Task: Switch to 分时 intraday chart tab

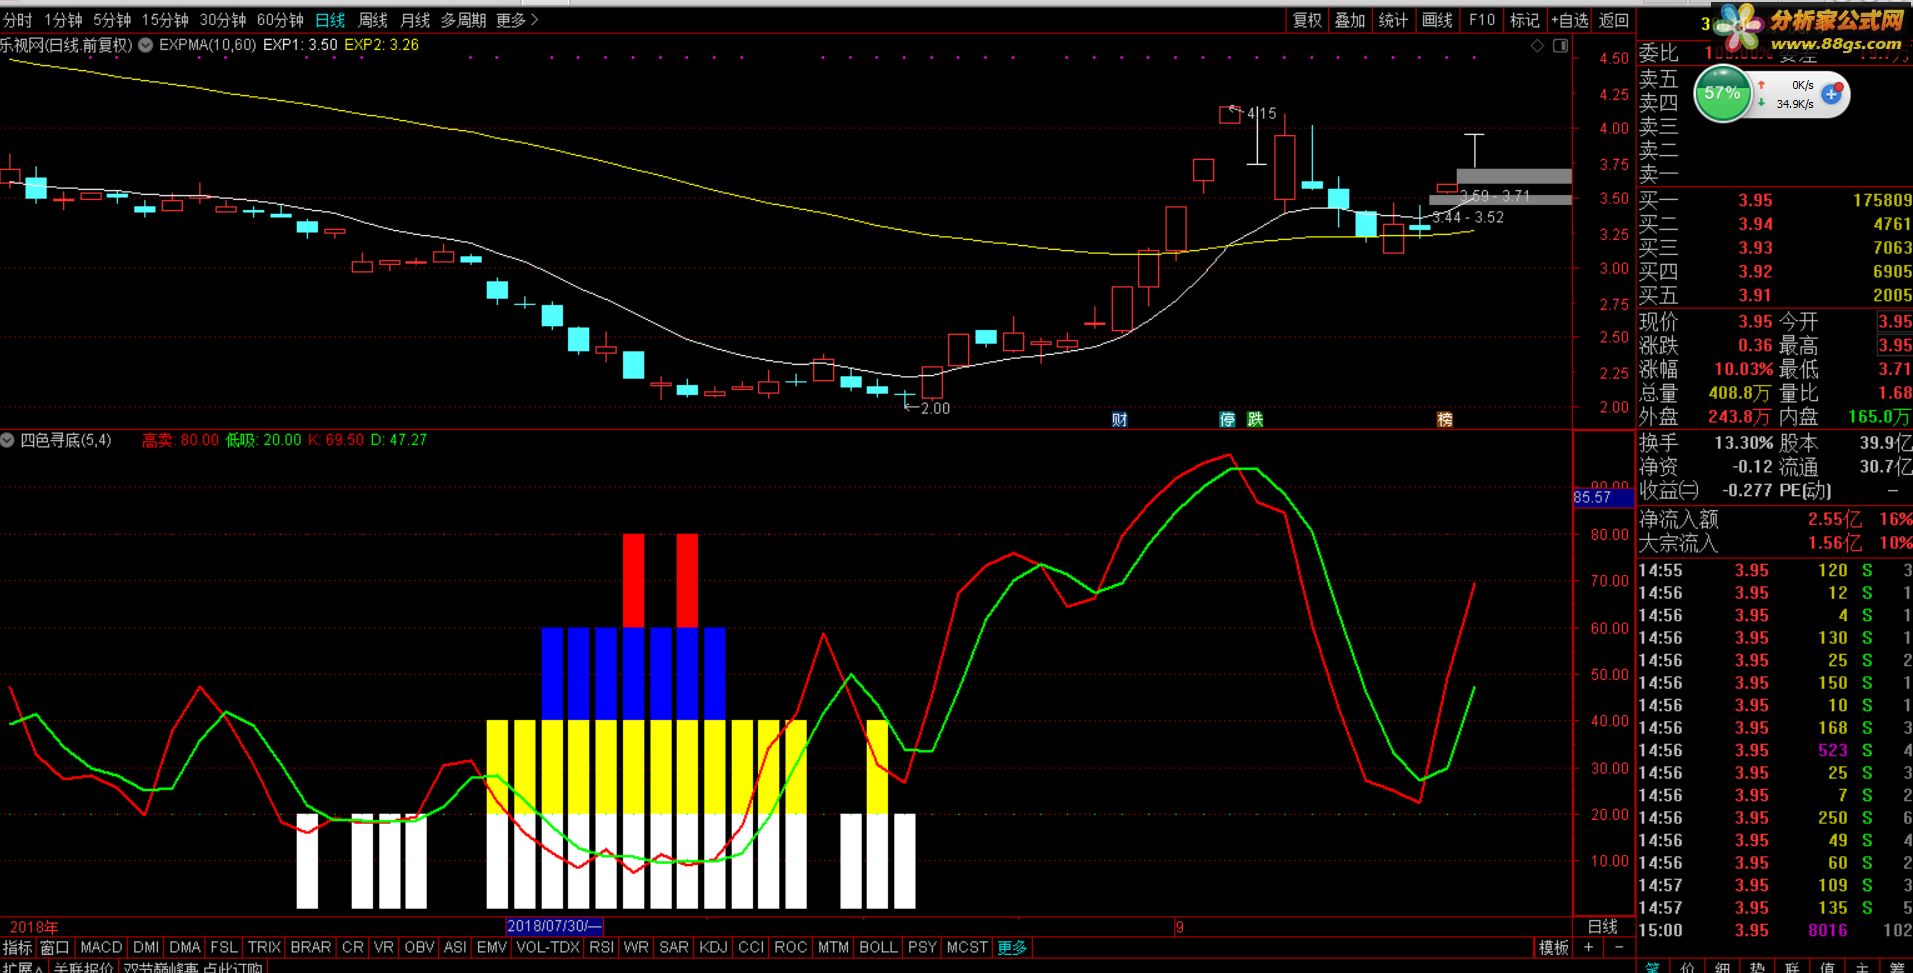Action: pos(17,20)
